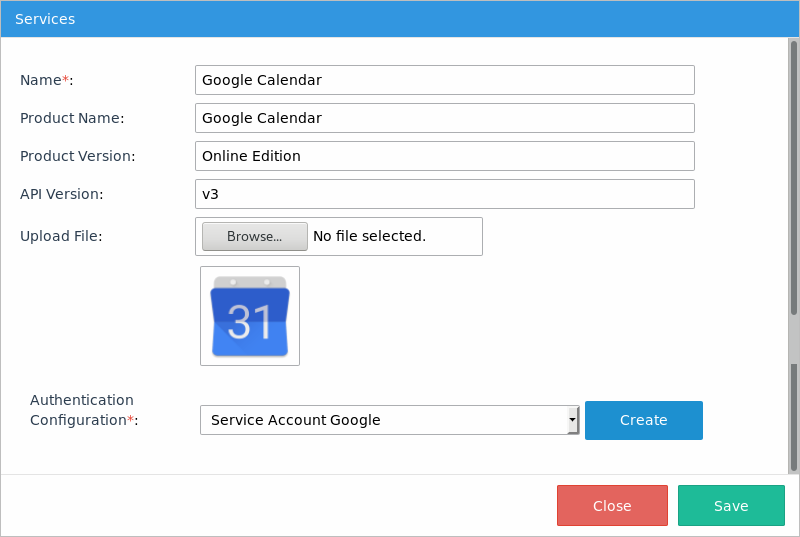Click the Product Version label

pyautogui.click(x=77, y=156)
